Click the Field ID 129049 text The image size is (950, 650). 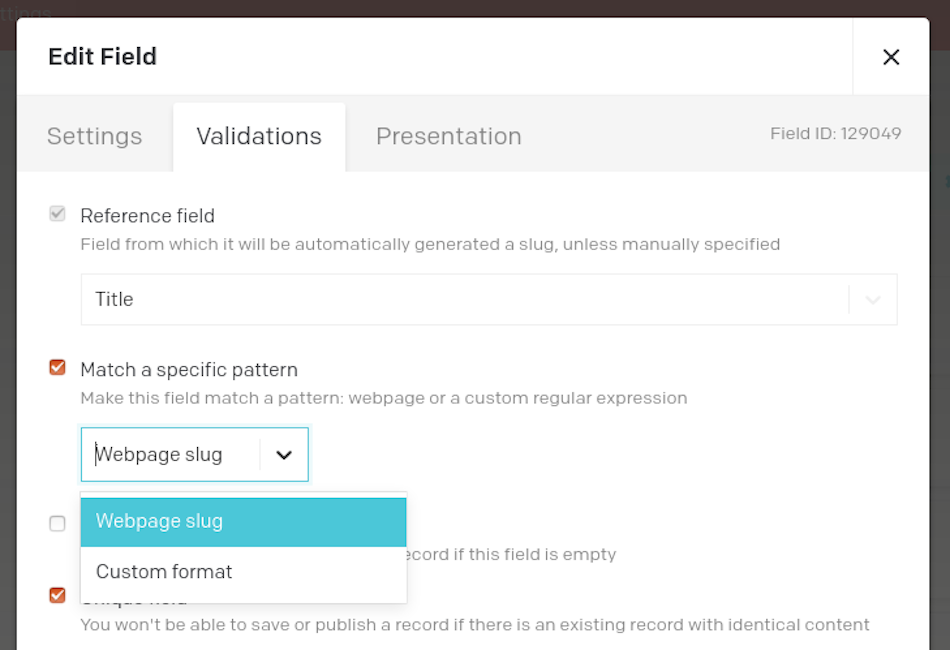(835, 133)
